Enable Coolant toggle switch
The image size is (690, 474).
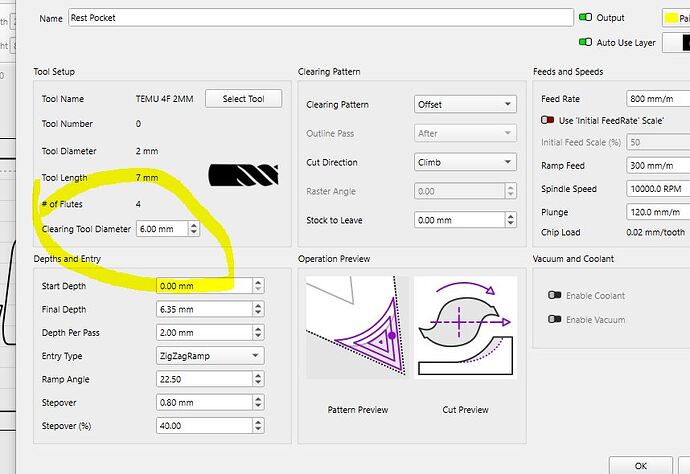click(x=554, y=295)
